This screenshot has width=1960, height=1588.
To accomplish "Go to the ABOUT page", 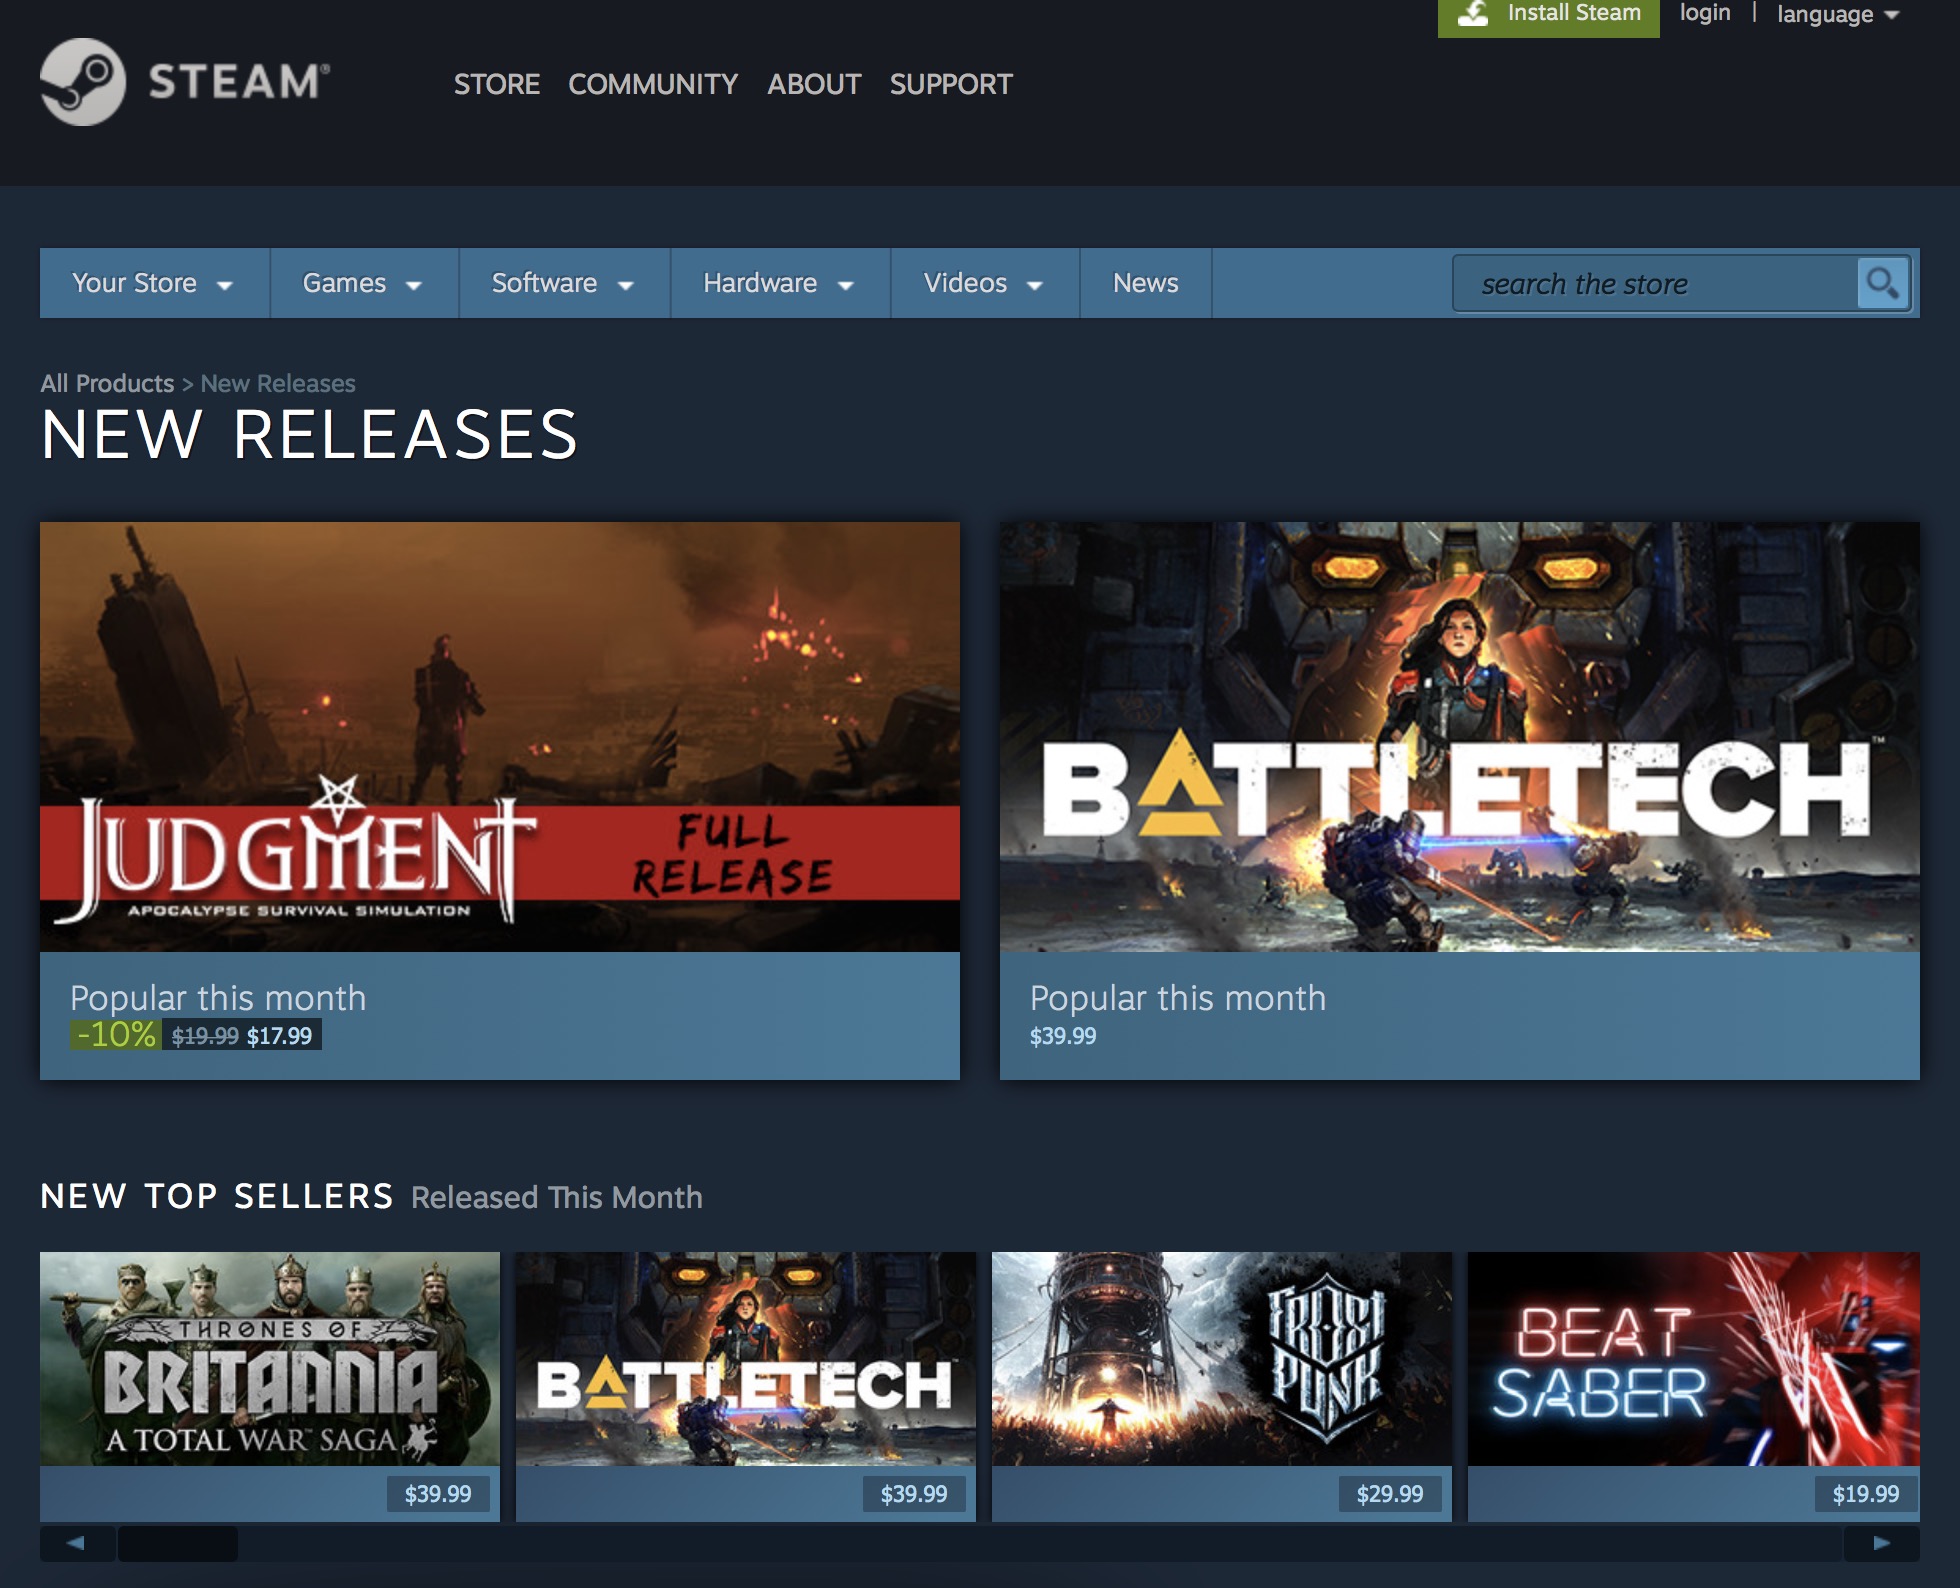I will tap(814, 84).
